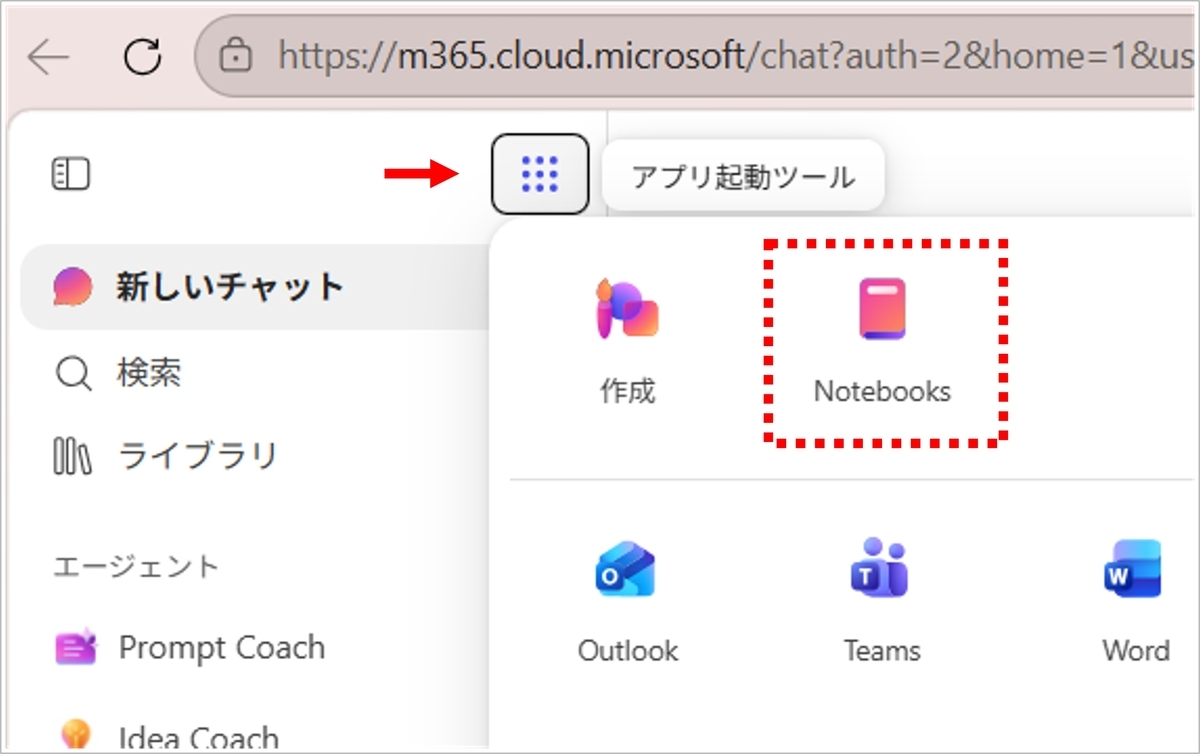Image resolution: width=1200 pixels, height=754 pixels.
Task: Collapse the sidebar panel icon
Action: tap(71, 174)
